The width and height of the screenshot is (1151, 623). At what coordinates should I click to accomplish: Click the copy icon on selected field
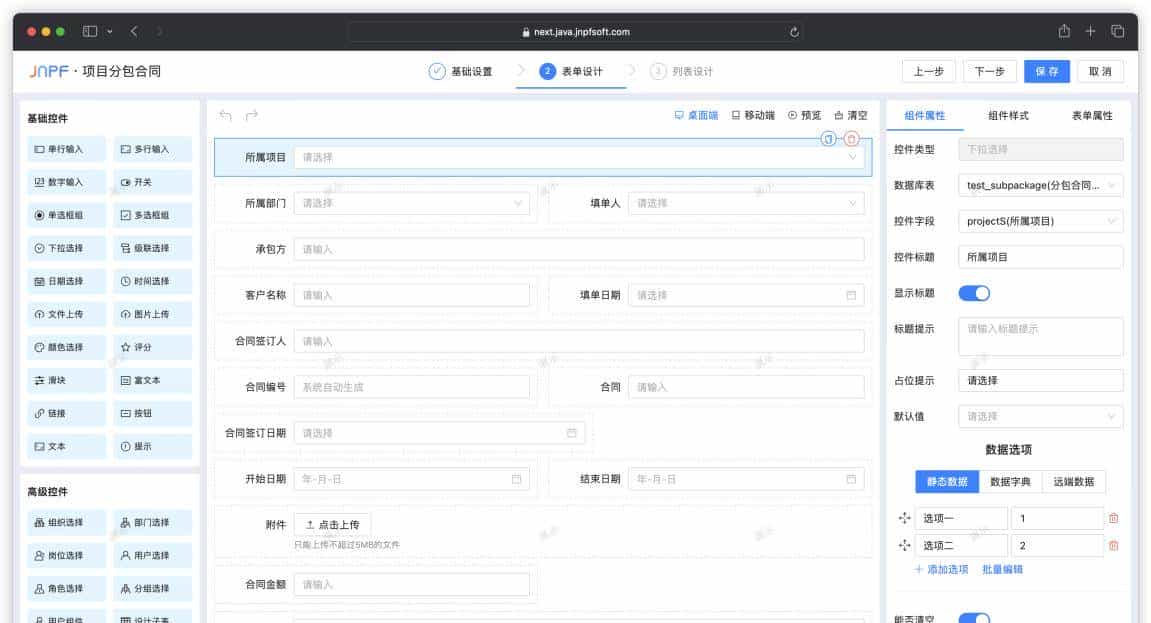pyautogui.click(x=828, y=139)
